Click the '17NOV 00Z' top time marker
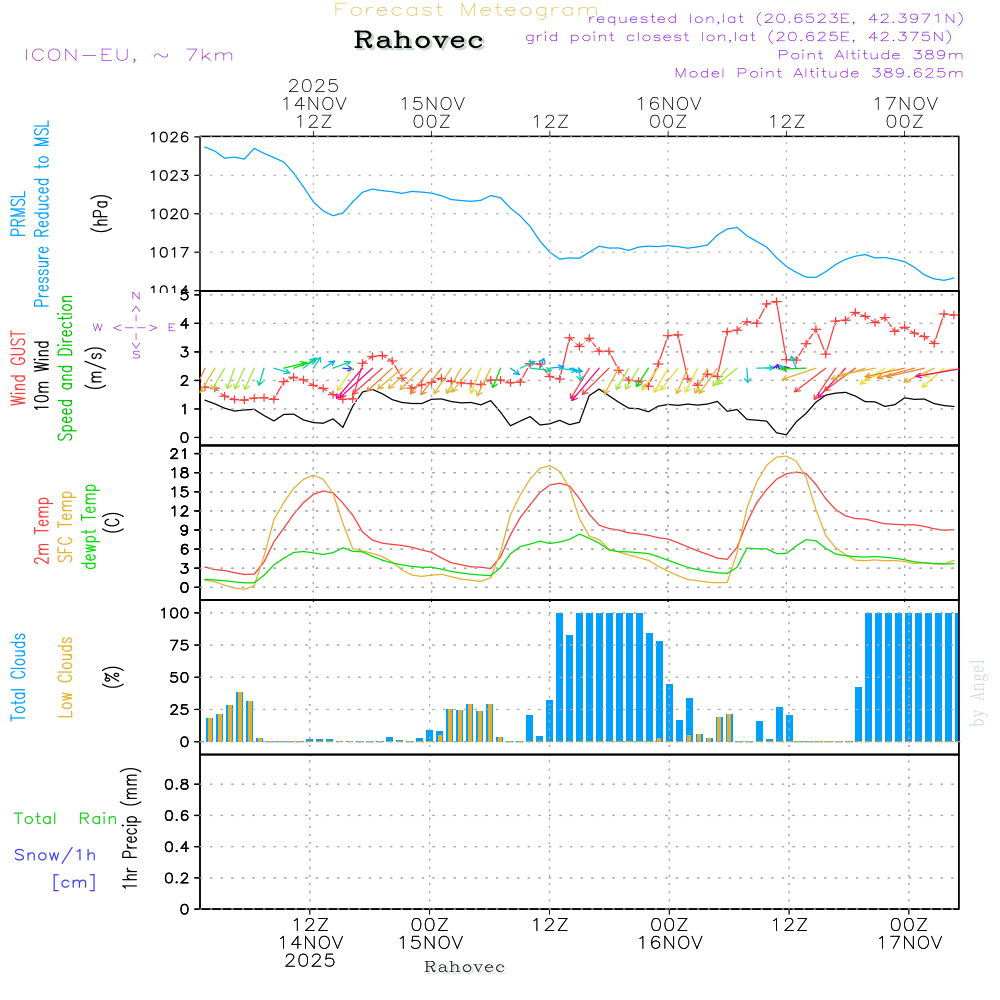This screenshot has width=1000, height=1000. [x=905, y=112]
